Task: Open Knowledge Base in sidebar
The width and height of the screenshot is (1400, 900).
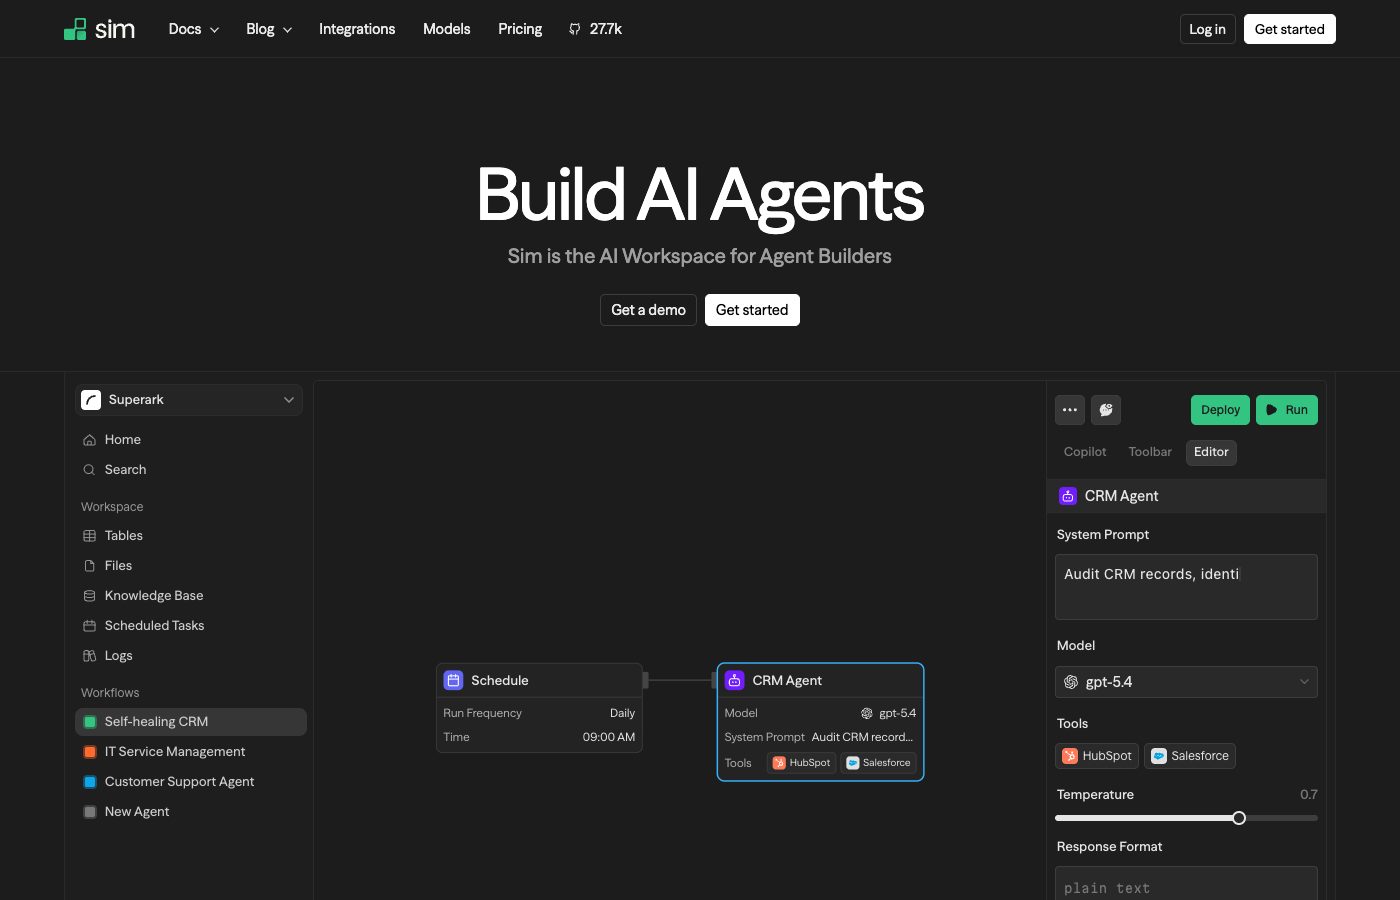Action: coord(153,596)
